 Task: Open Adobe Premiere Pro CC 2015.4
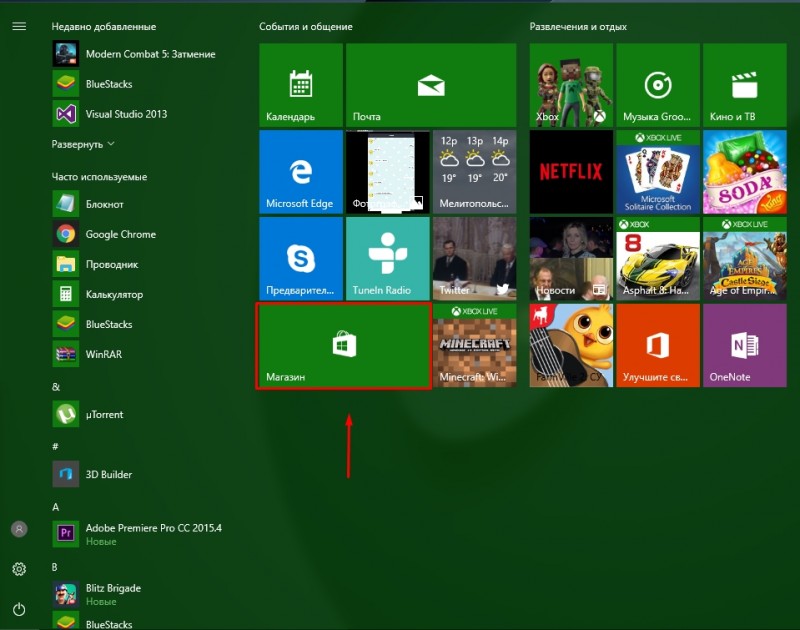coord(137,534)
